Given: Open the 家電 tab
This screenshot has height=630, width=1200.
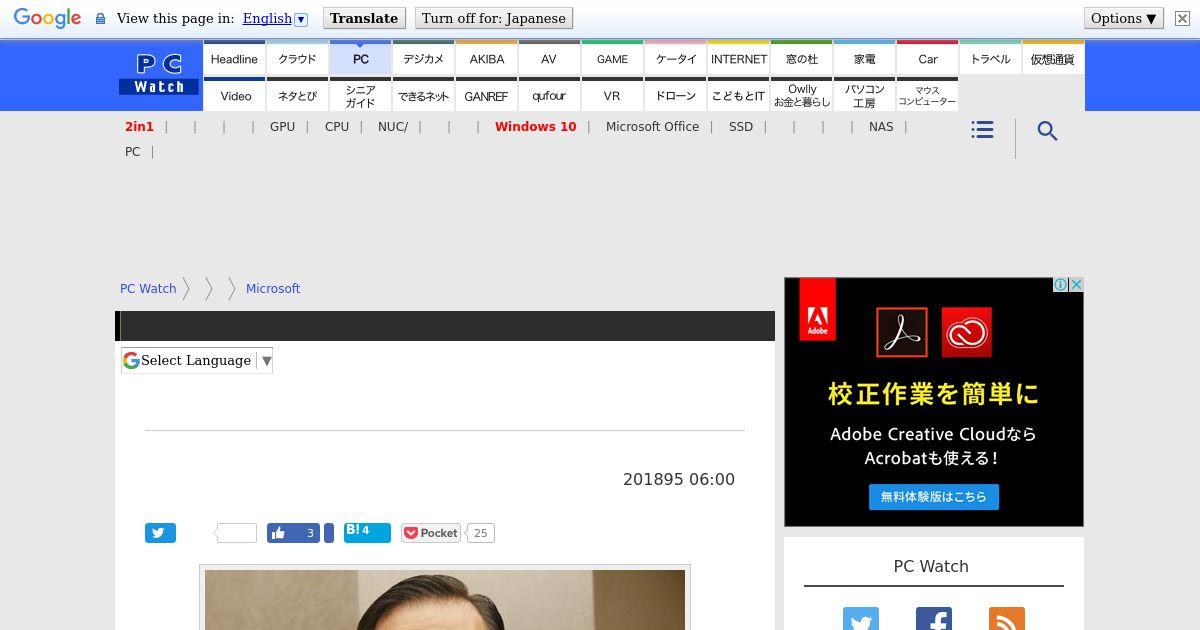Looking at the screenshot, I should tap(865, 59).
